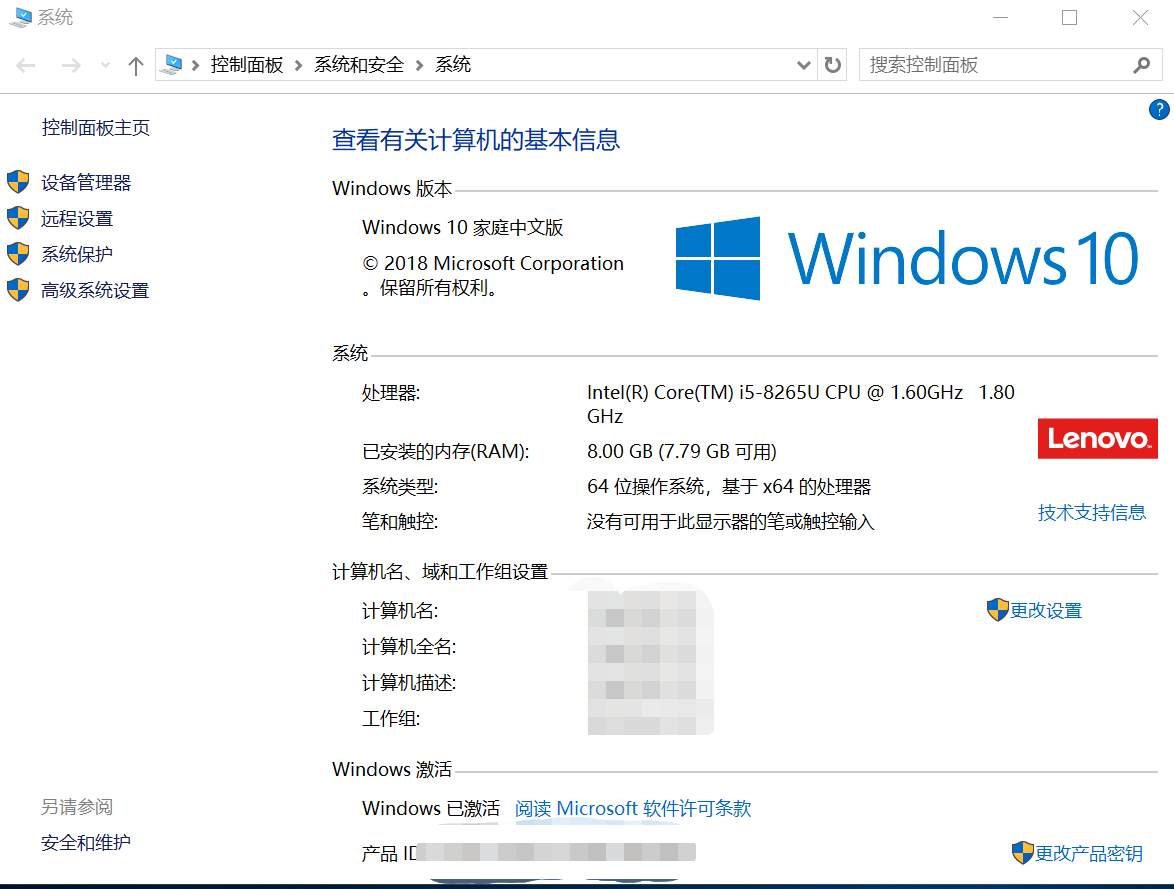Refresh the page with the refresh icon

(833, 65)
